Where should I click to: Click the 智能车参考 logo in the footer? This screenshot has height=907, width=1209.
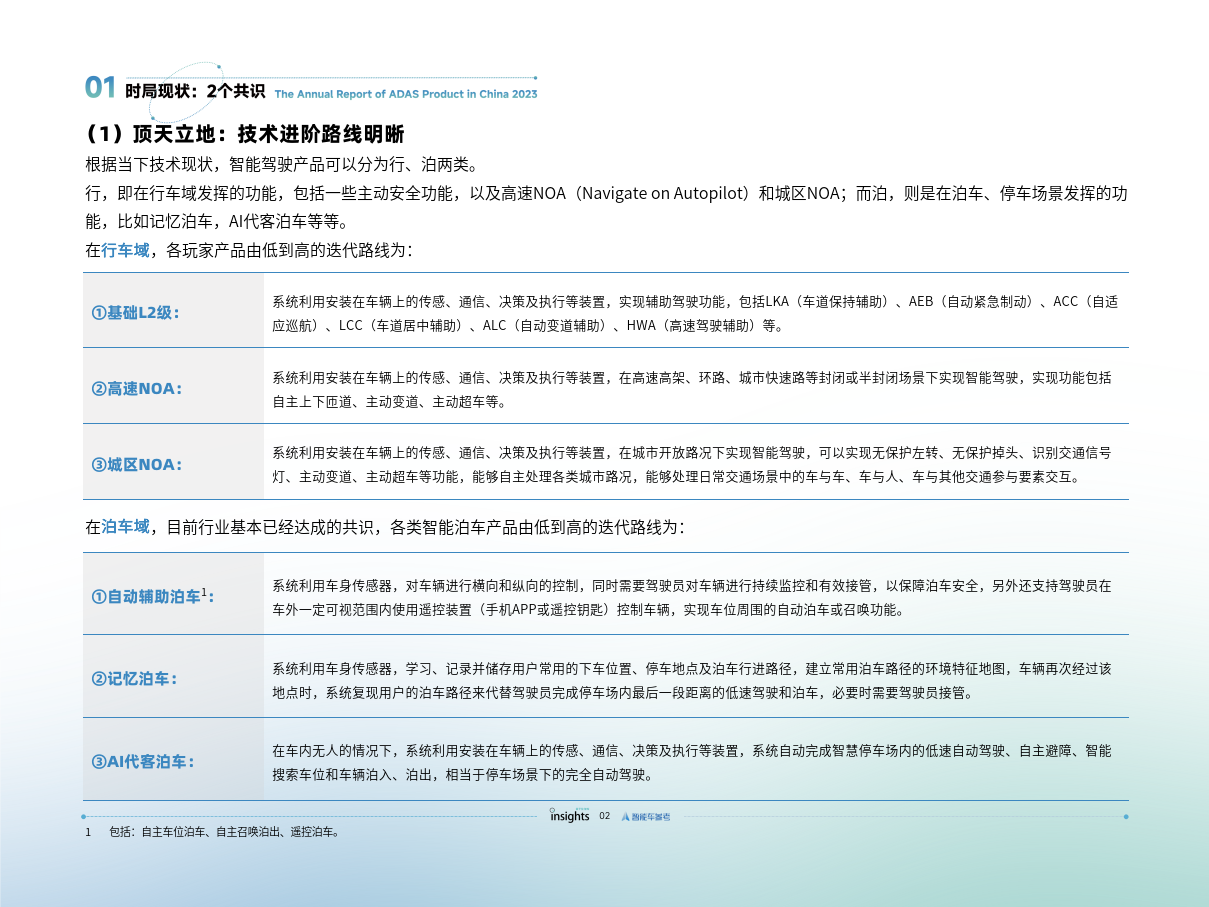click(646, 817)
